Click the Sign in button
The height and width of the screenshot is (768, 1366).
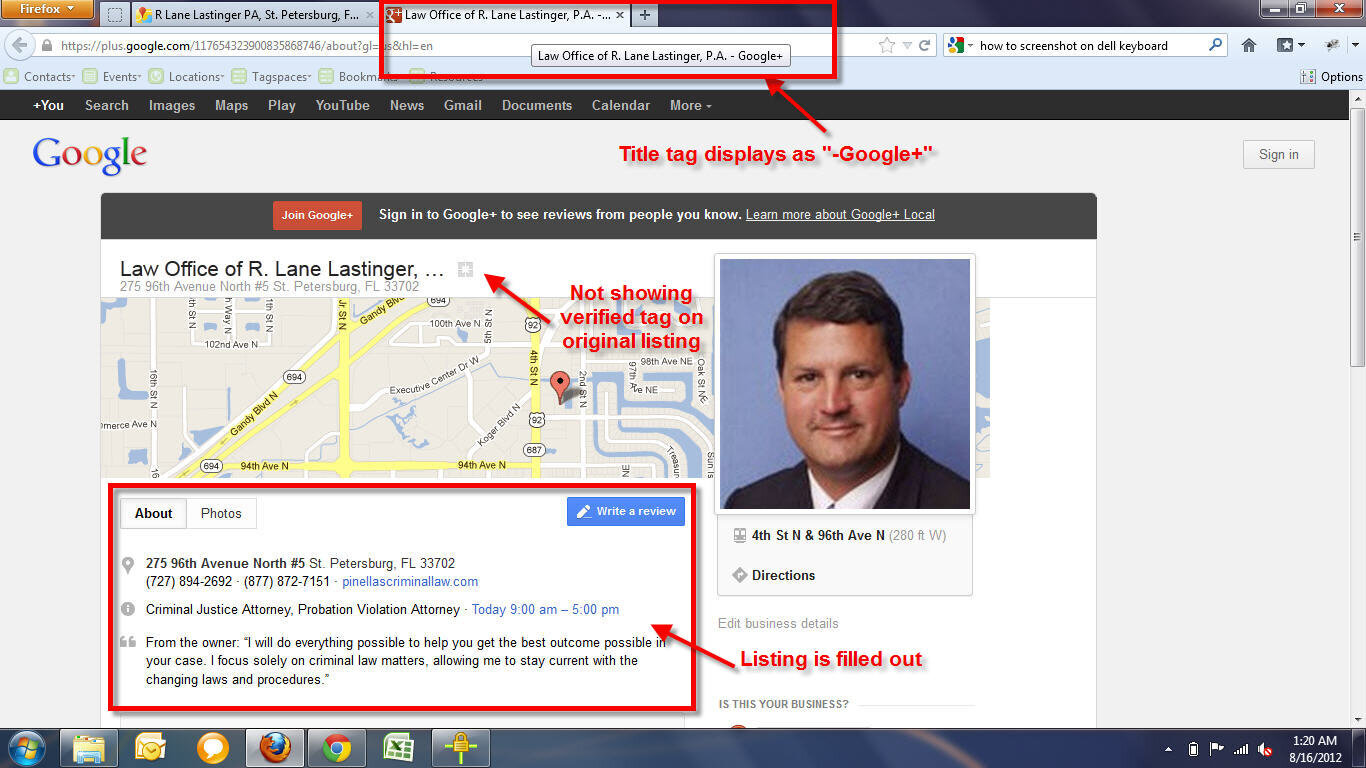pos(1279,154)
